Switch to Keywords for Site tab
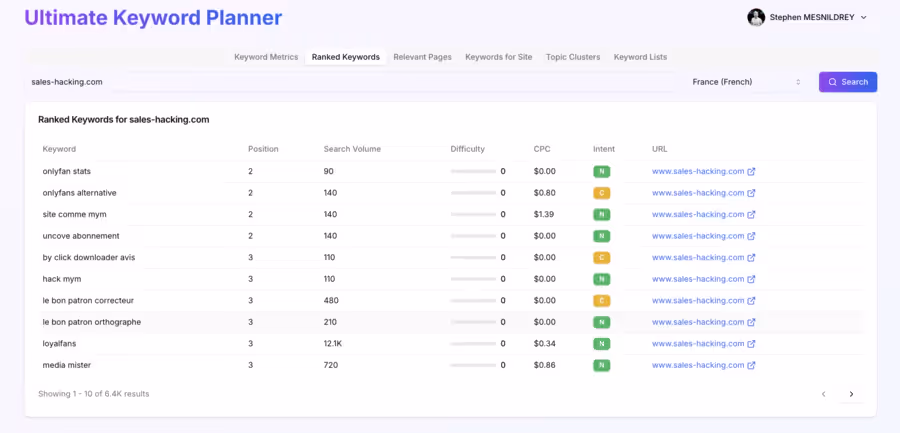 point(499,57)
